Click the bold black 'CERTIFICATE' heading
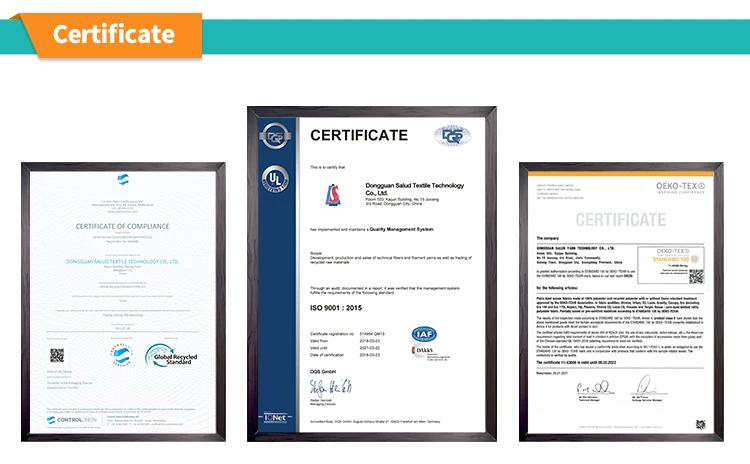750x464 pixels. [359, 135]
